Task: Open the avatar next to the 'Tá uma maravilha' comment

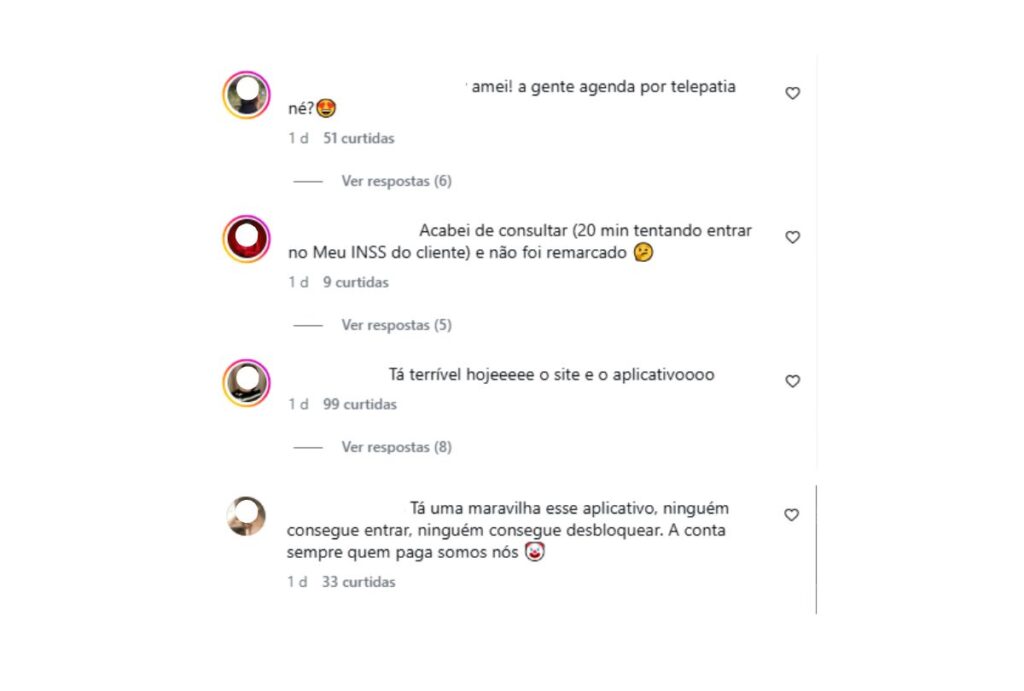Action: (x=246, y=516)
